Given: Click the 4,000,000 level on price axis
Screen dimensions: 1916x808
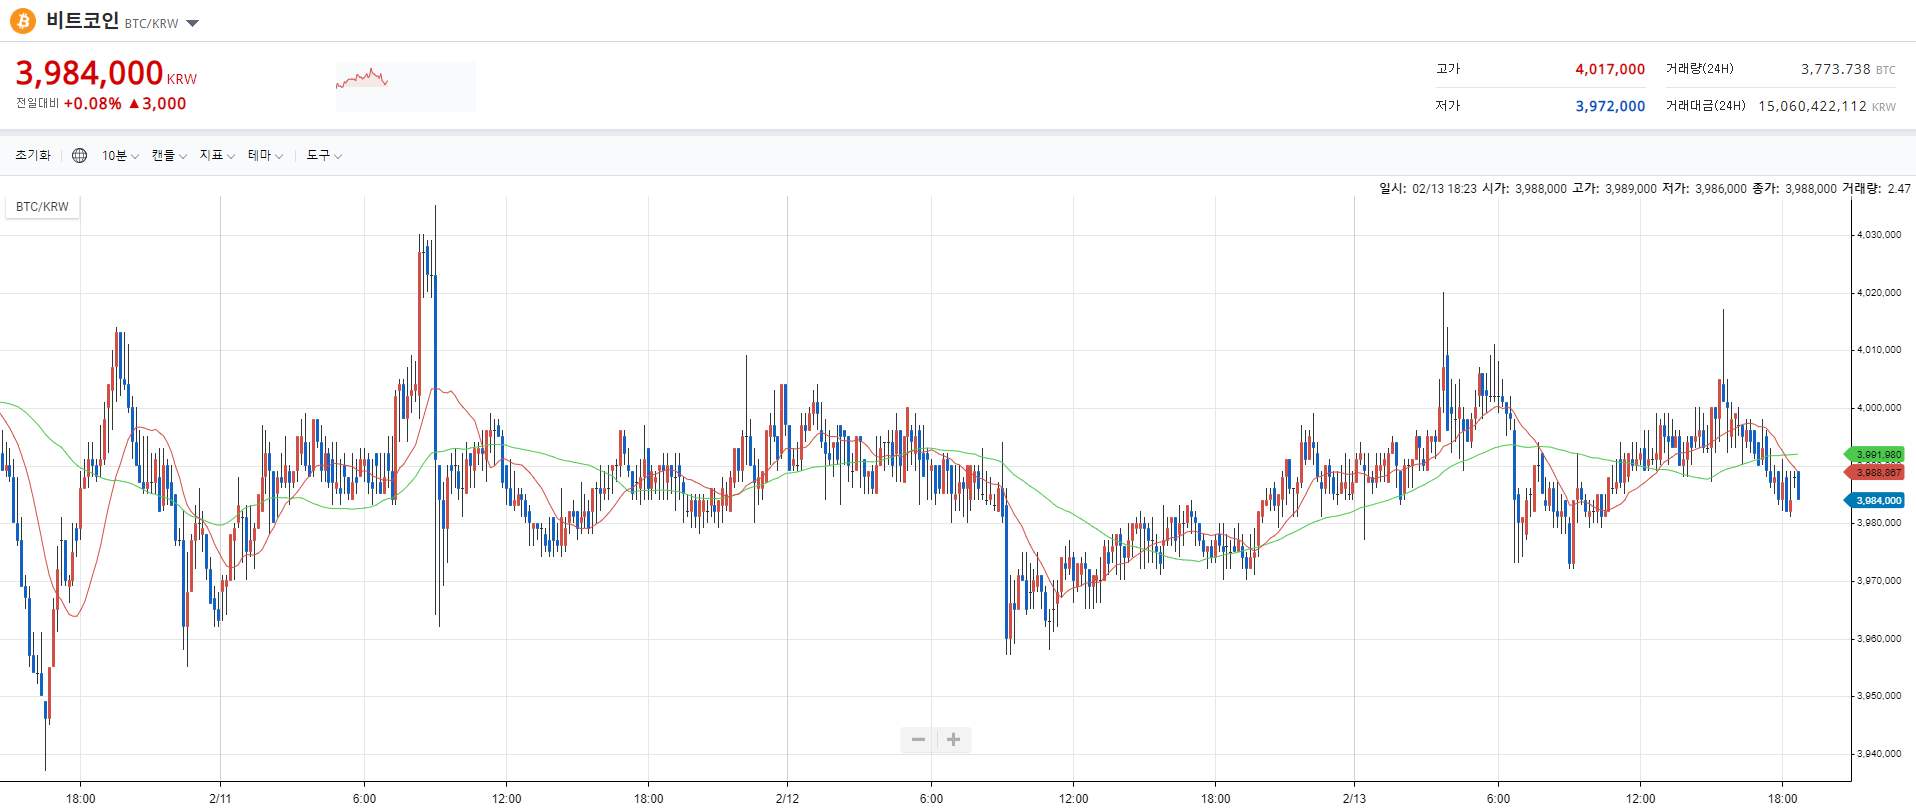Looking at the screenshot, I should coord(1878,408).
